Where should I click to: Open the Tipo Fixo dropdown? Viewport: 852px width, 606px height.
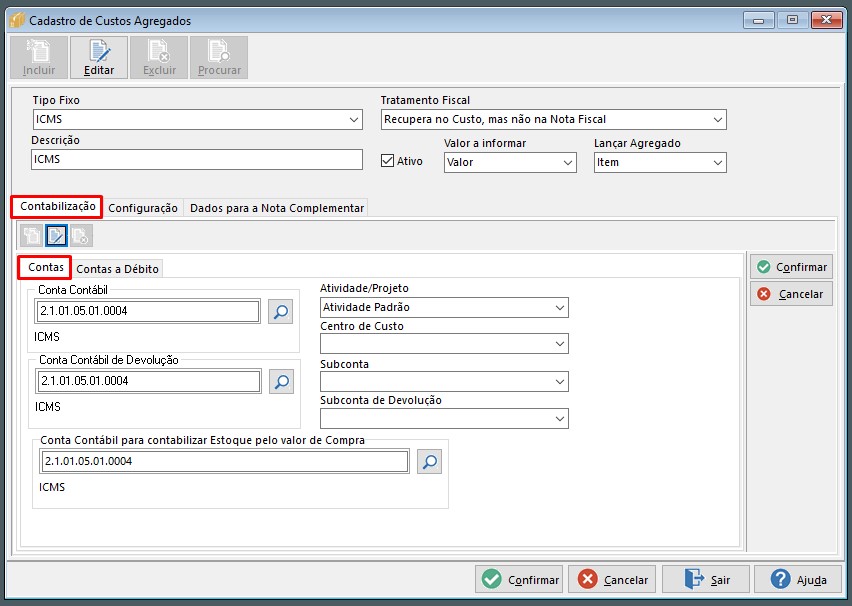[354, 120]
